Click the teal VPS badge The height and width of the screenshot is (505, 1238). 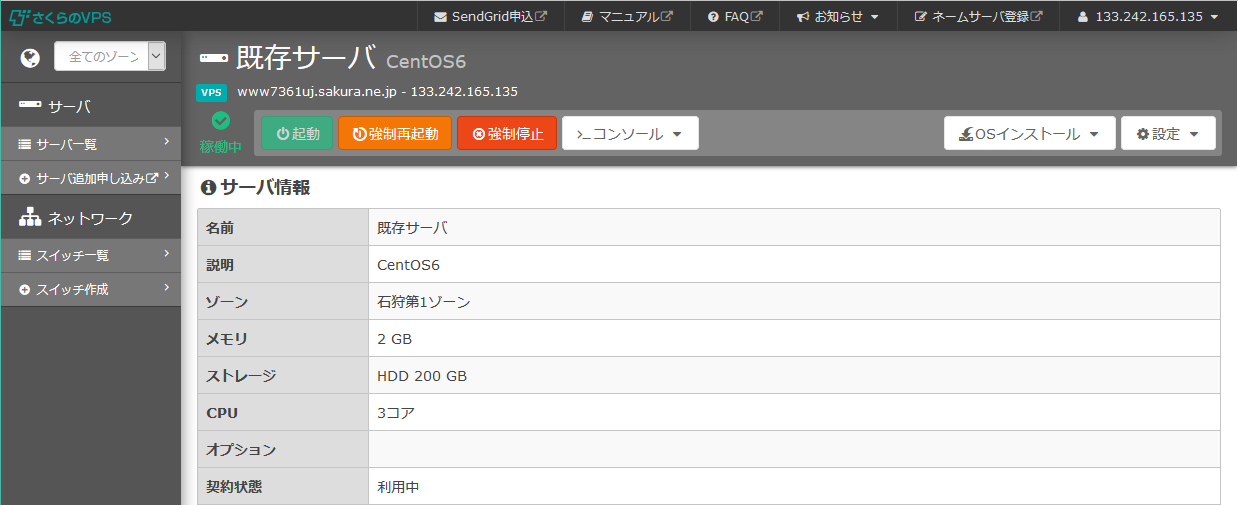coord(211,92)
